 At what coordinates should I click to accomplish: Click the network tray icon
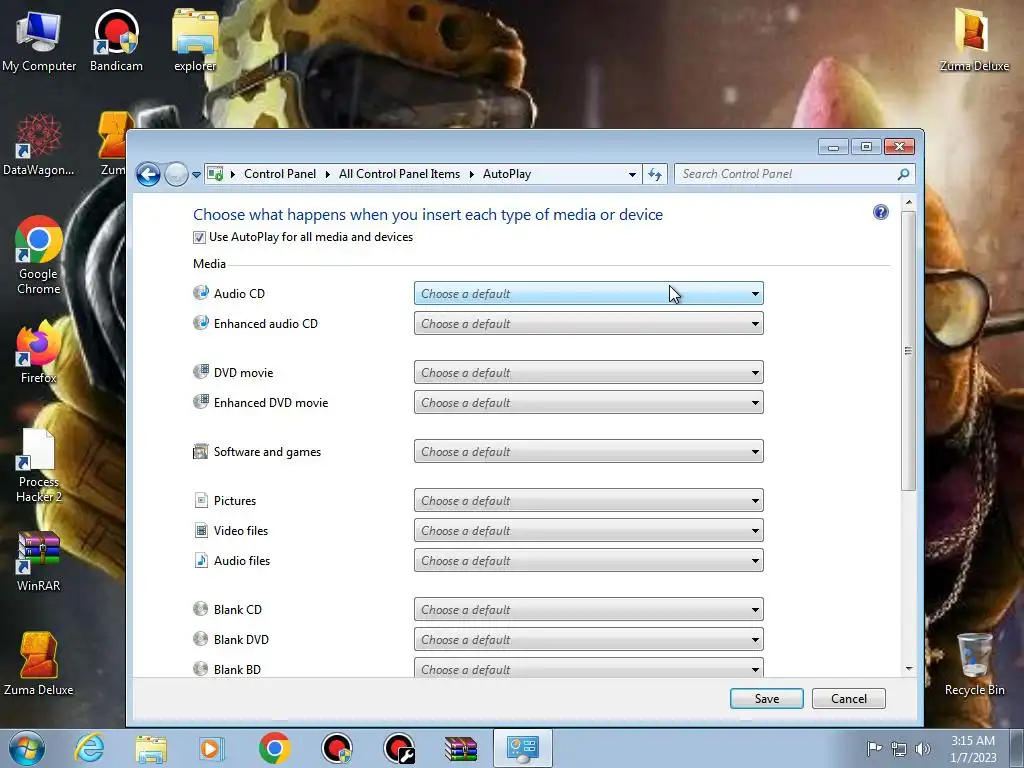click(899, 749)
